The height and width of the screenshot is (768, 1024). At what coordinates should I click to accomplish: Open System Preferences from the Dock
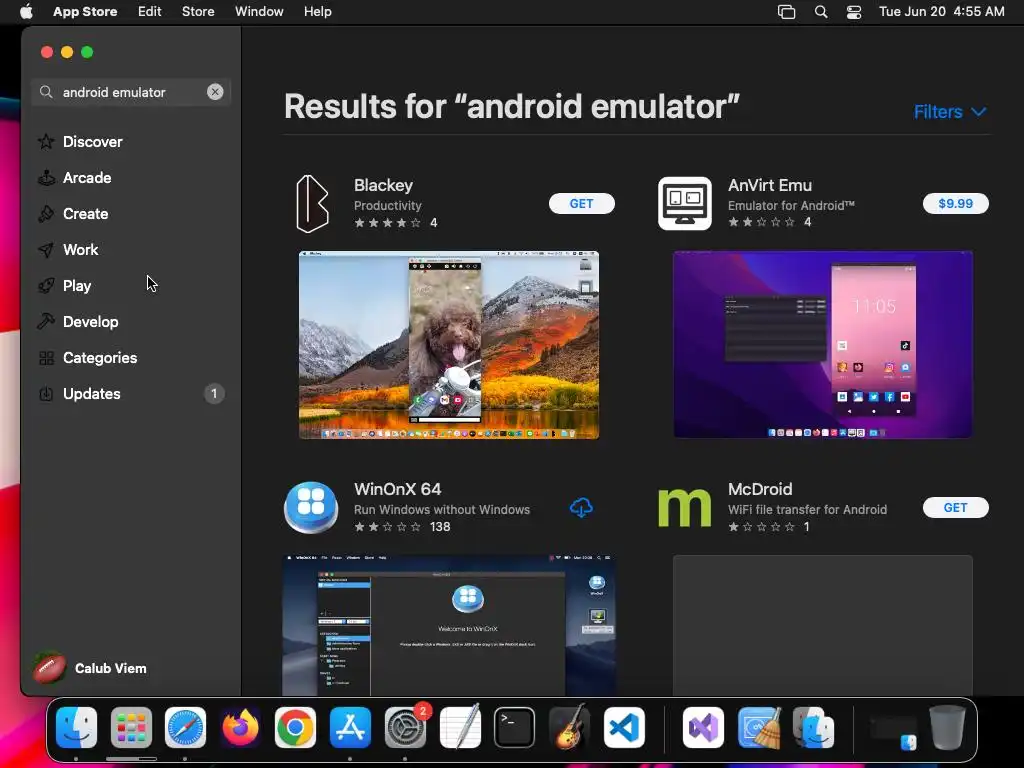pyautogui.click(x=406, y=727)
